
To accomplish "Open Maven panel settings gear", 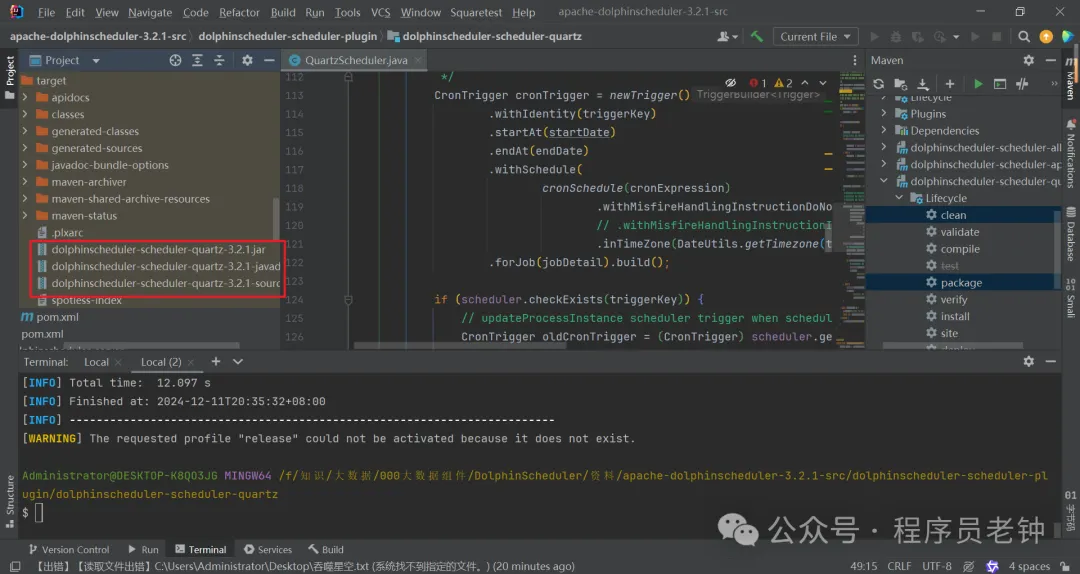I will (1028, 61).
